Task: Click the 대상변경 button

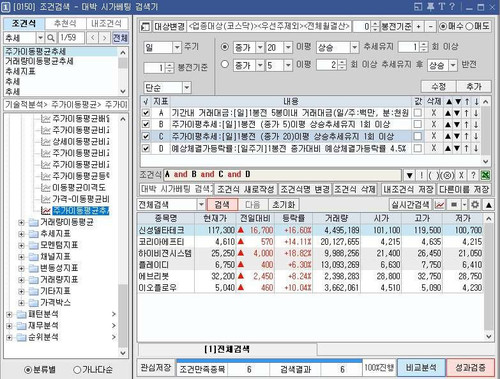Action: [x=169, y=27]
